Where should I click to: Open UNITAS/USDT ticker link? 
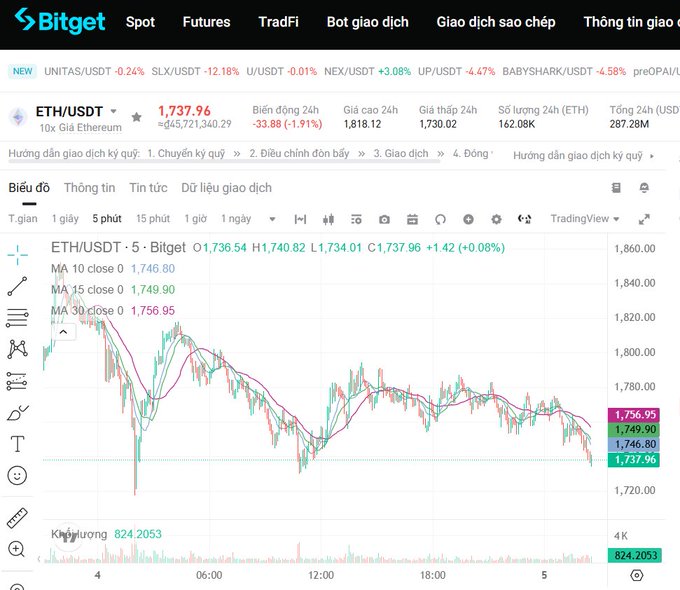(x=94, y=72)
